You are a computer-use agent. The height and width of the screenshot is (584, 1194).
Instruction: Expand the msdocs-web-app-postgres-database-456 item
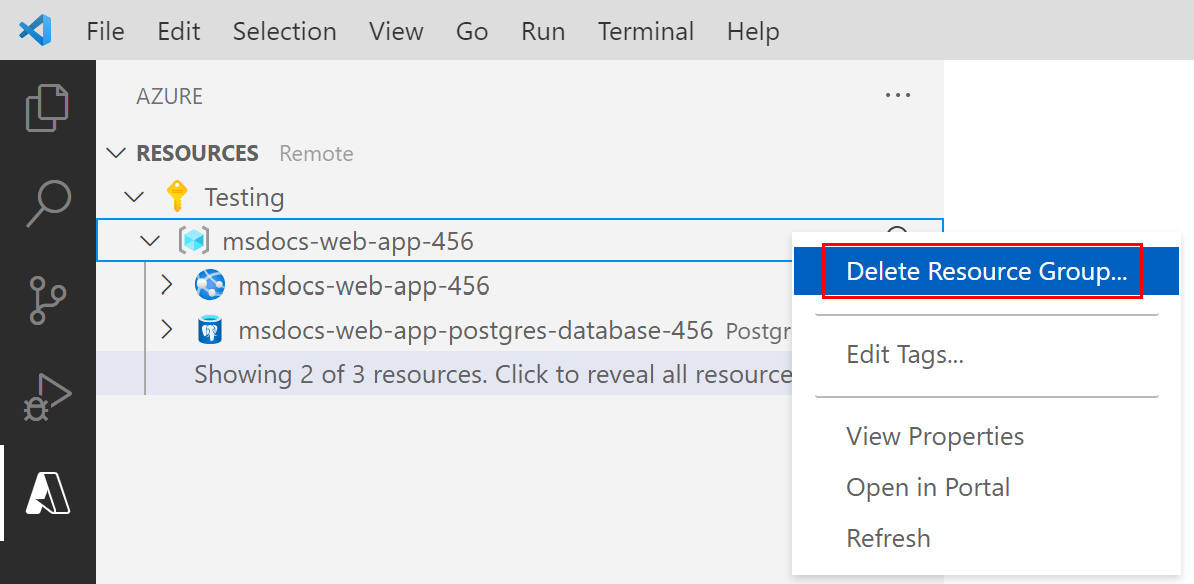(x=166, y=330)
